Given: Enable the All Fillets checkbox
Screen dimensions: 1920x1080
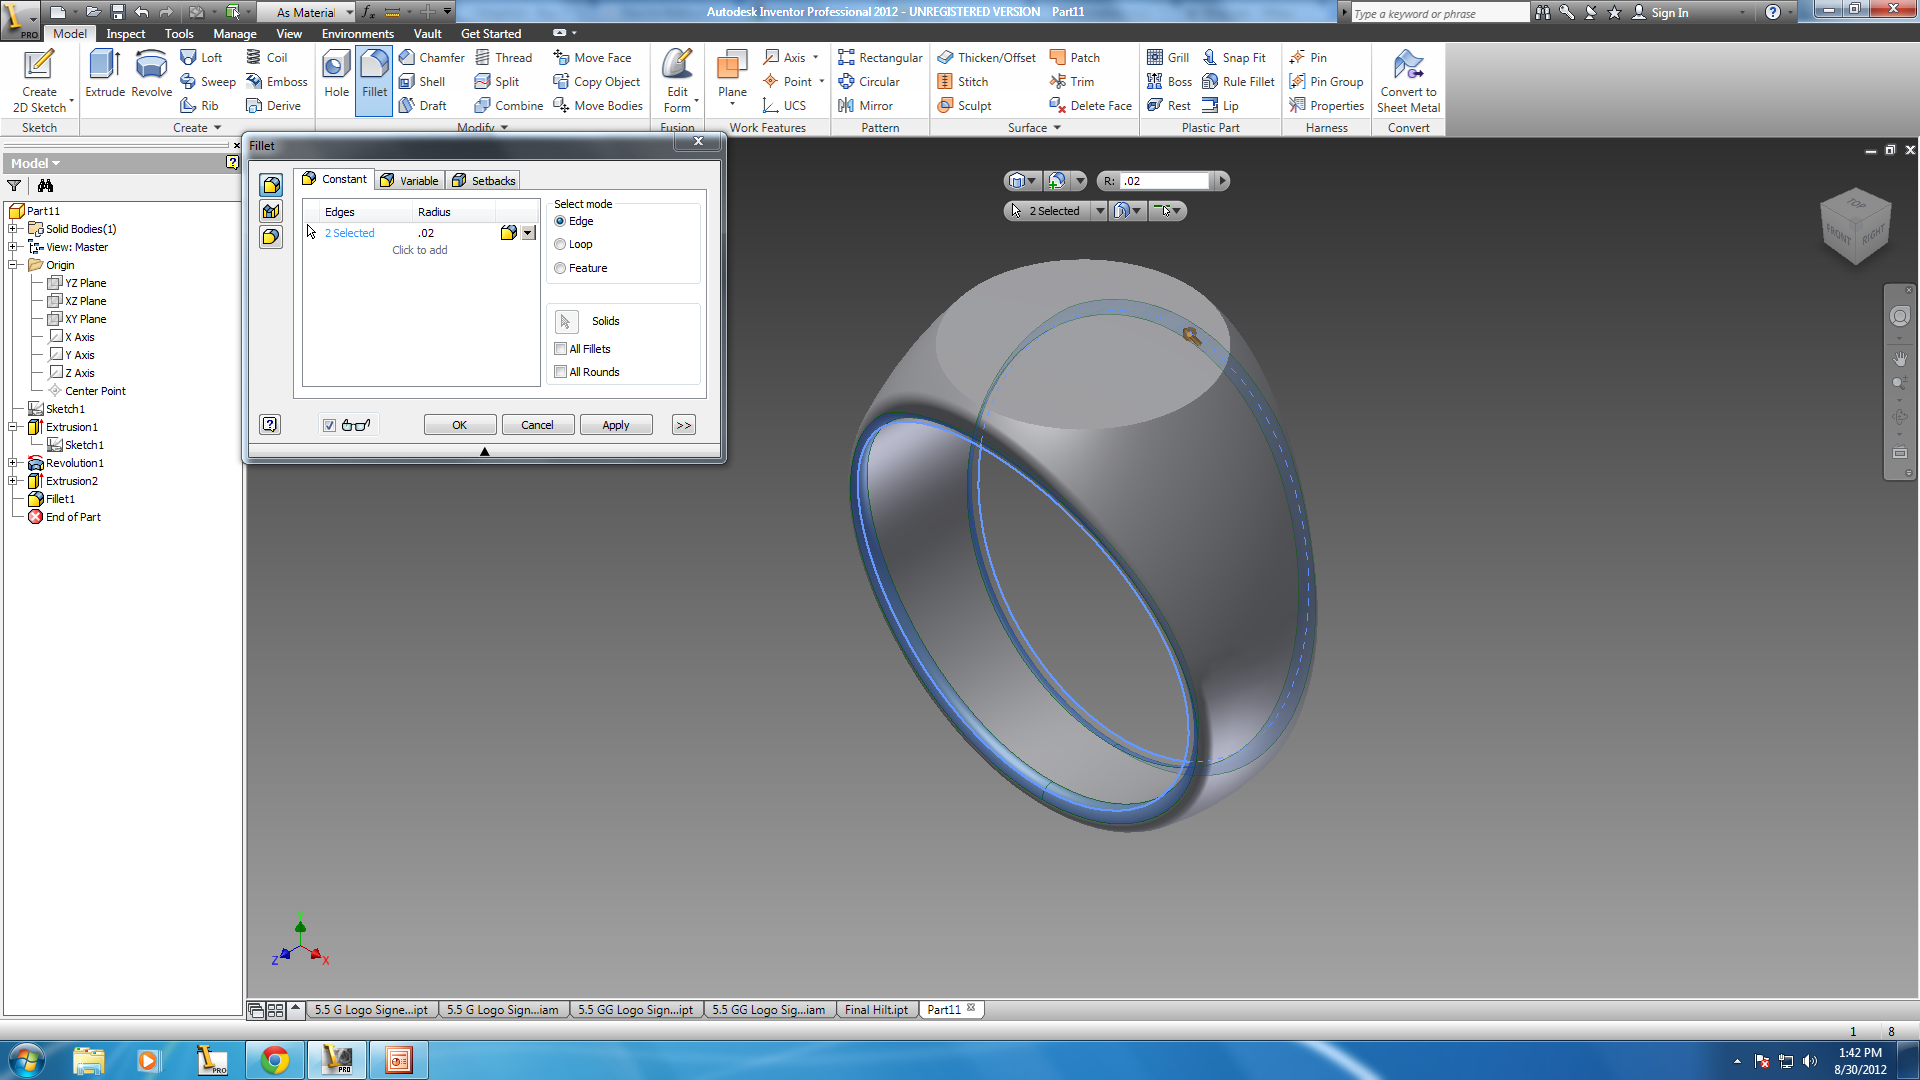Looking at the screenshot, I should pyautogui.click(x=561, y=349).
